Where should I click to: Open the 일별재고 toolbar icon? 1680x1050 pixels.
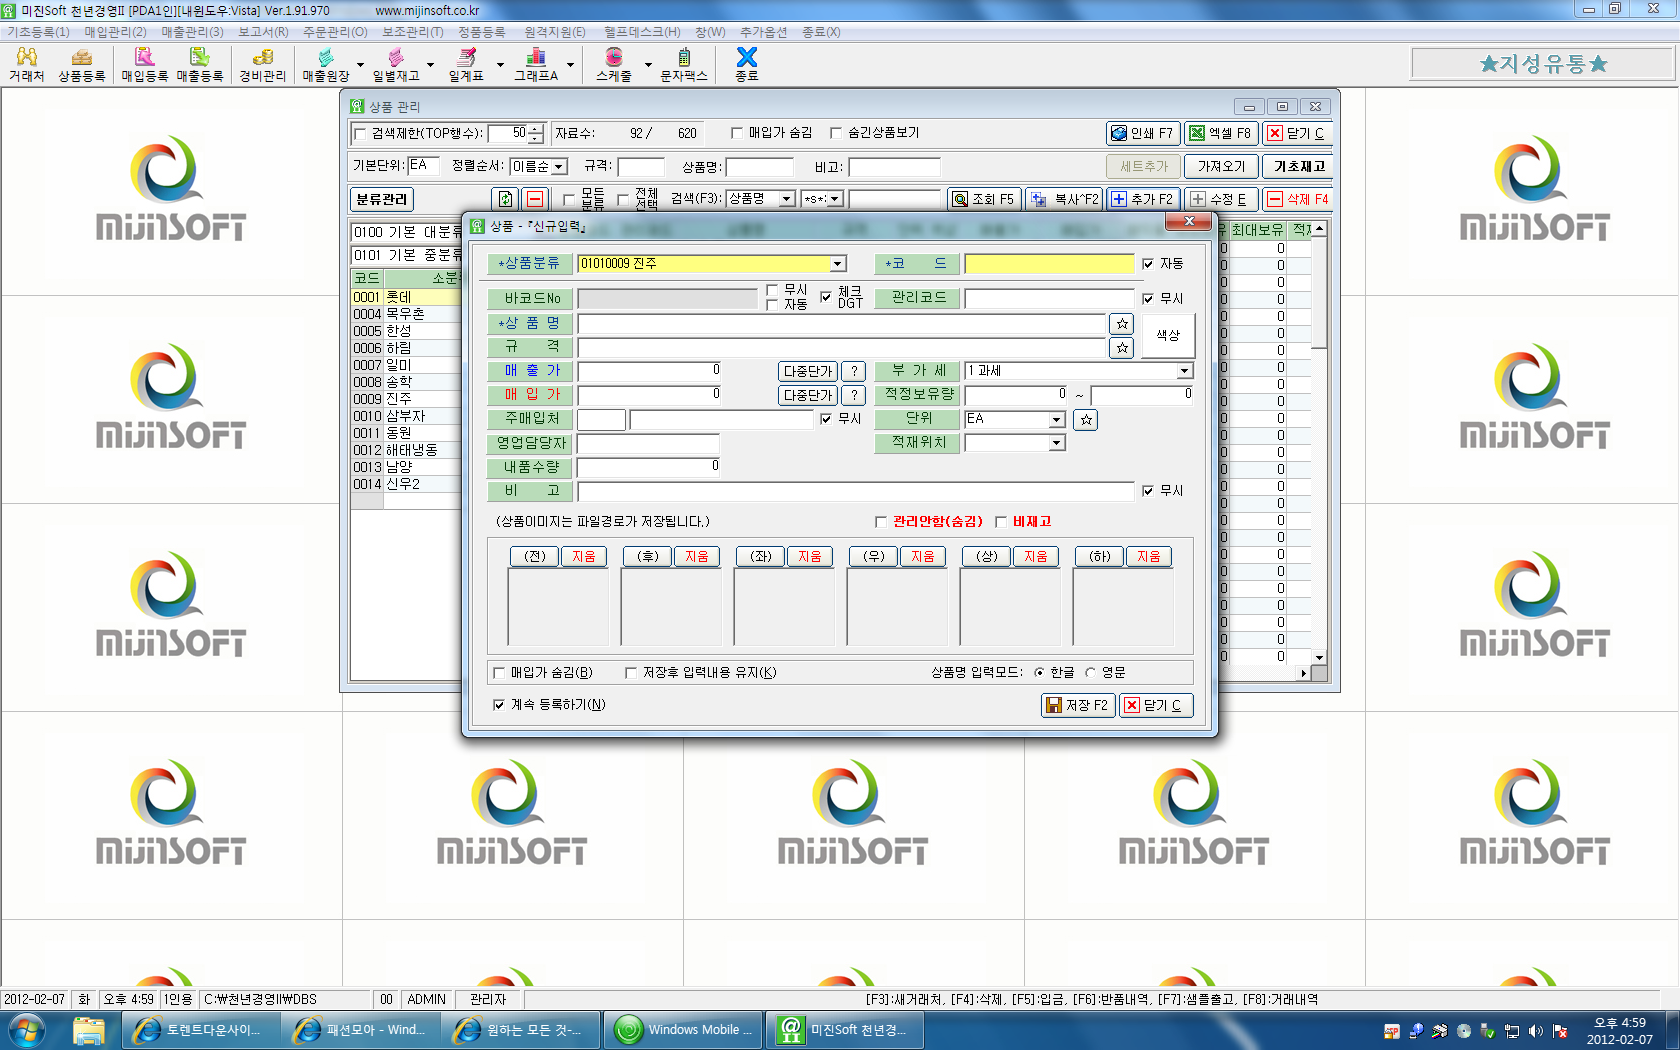pyautogui.click(x=396, y=64)
